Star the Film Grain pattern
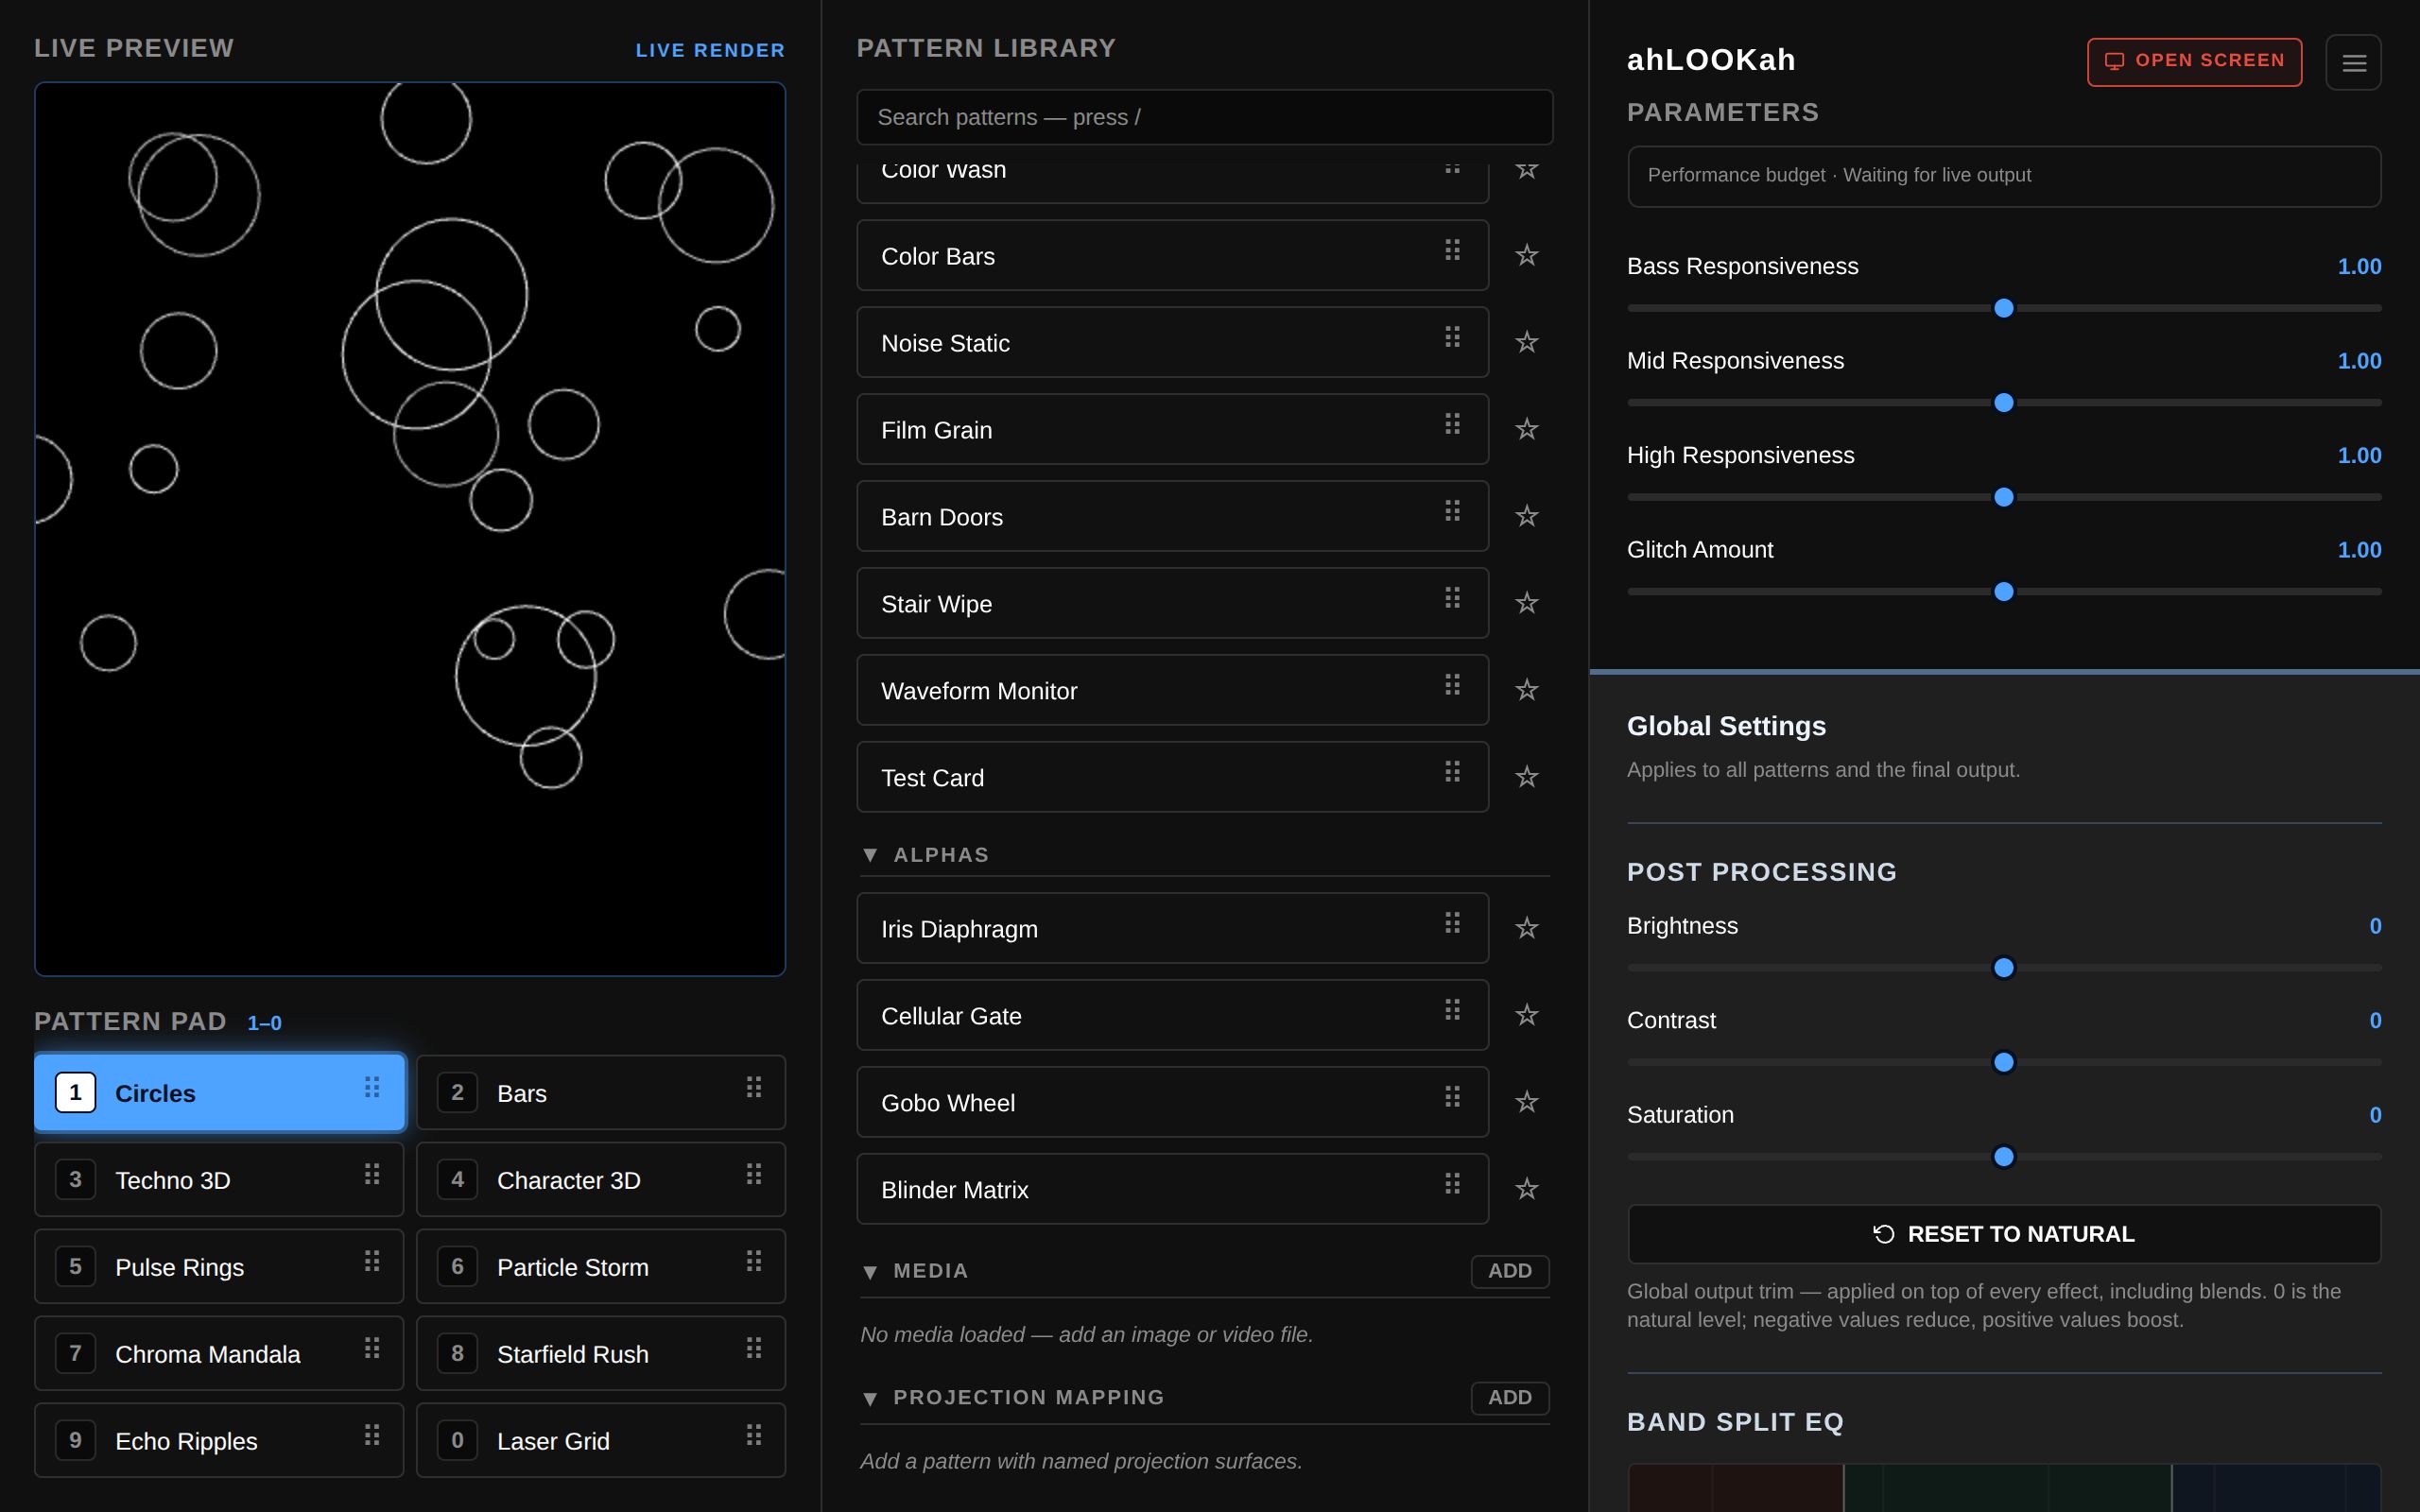This screenshot has width=2420, height=1512. (1526, 429)
